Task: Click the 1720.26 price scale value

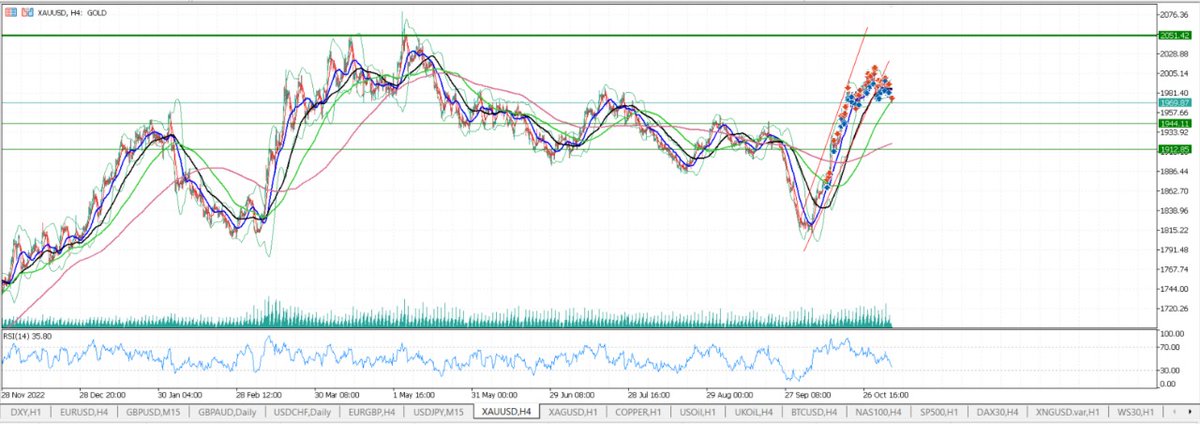Action: (x=1174, y=309)
